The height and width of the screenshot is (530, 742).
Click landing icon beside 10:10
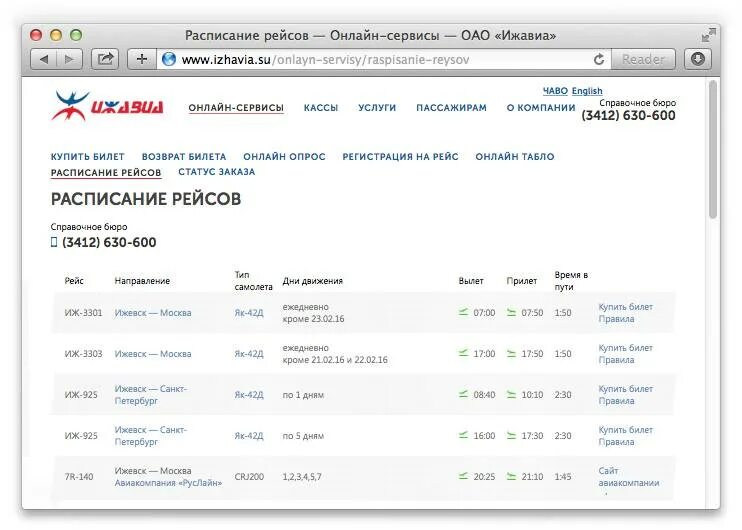512,394
